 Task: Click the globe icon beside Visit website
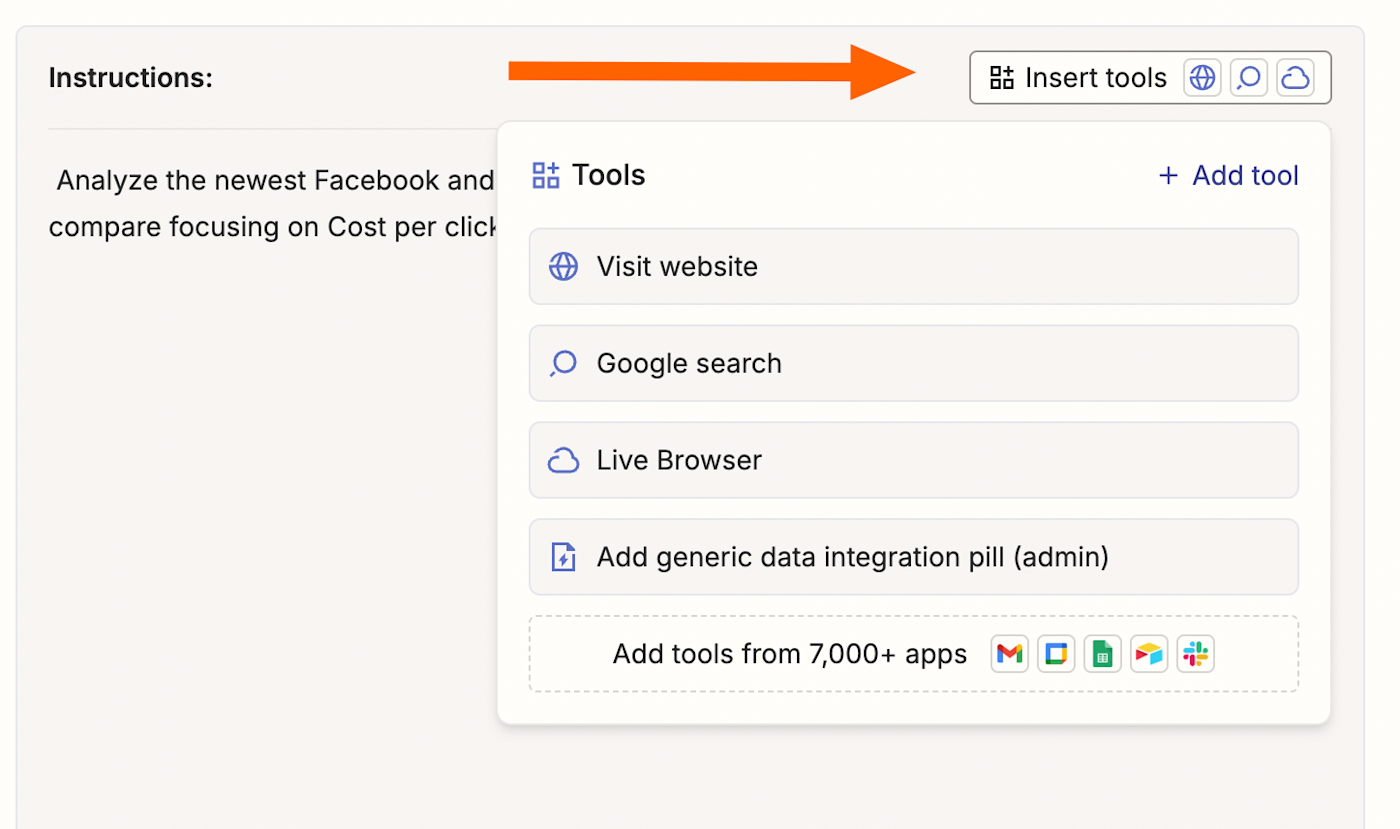564,267
